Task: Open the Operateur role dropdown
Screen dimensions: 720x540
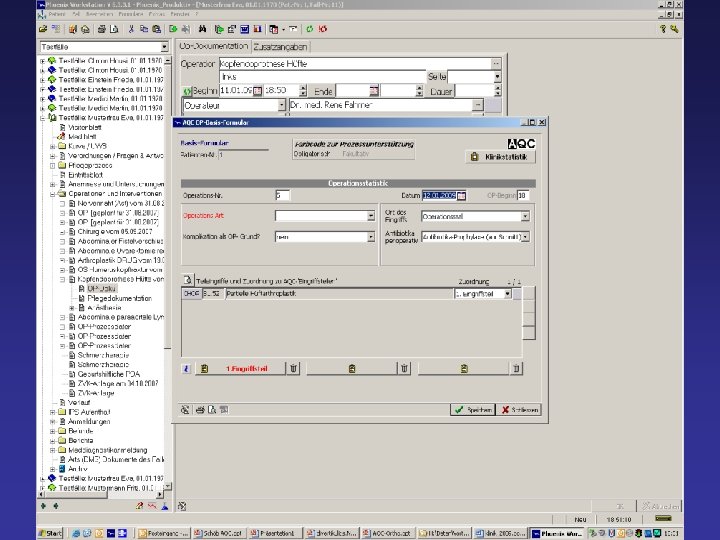Action: 281,105
